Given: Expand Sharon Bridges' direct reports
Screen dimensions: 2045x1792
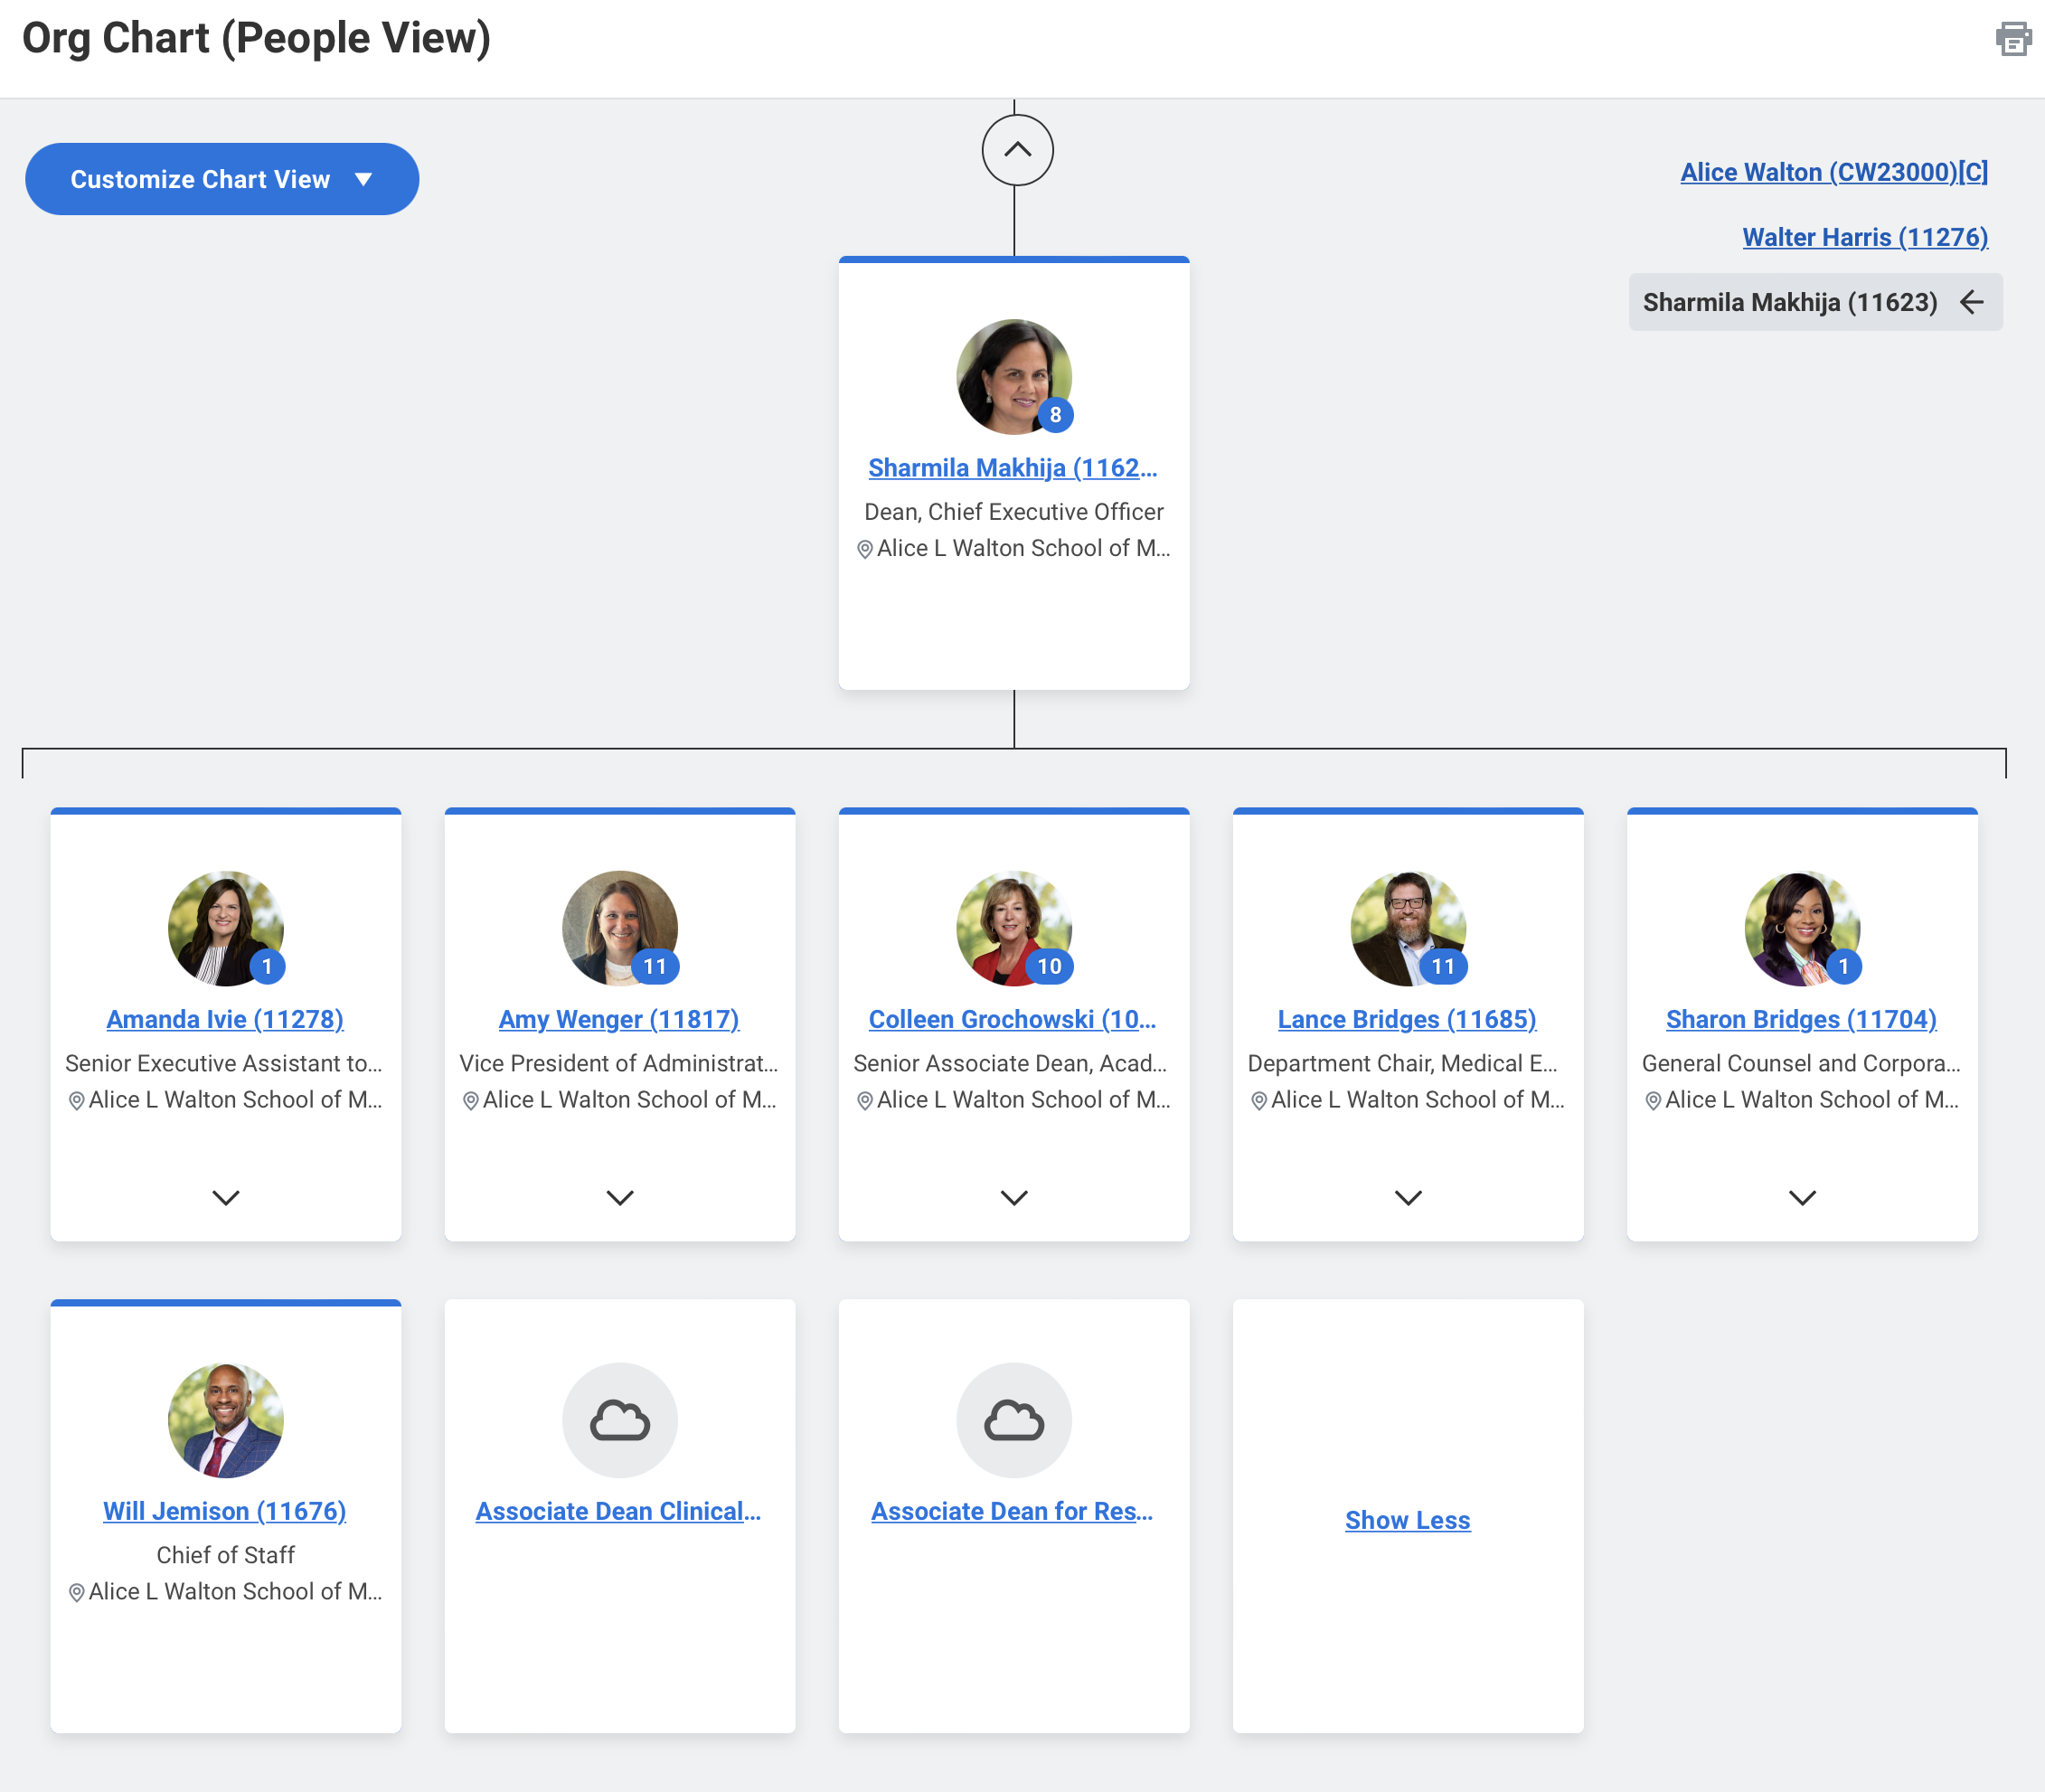Looking at the screenshot, I should [1801, 1198].
